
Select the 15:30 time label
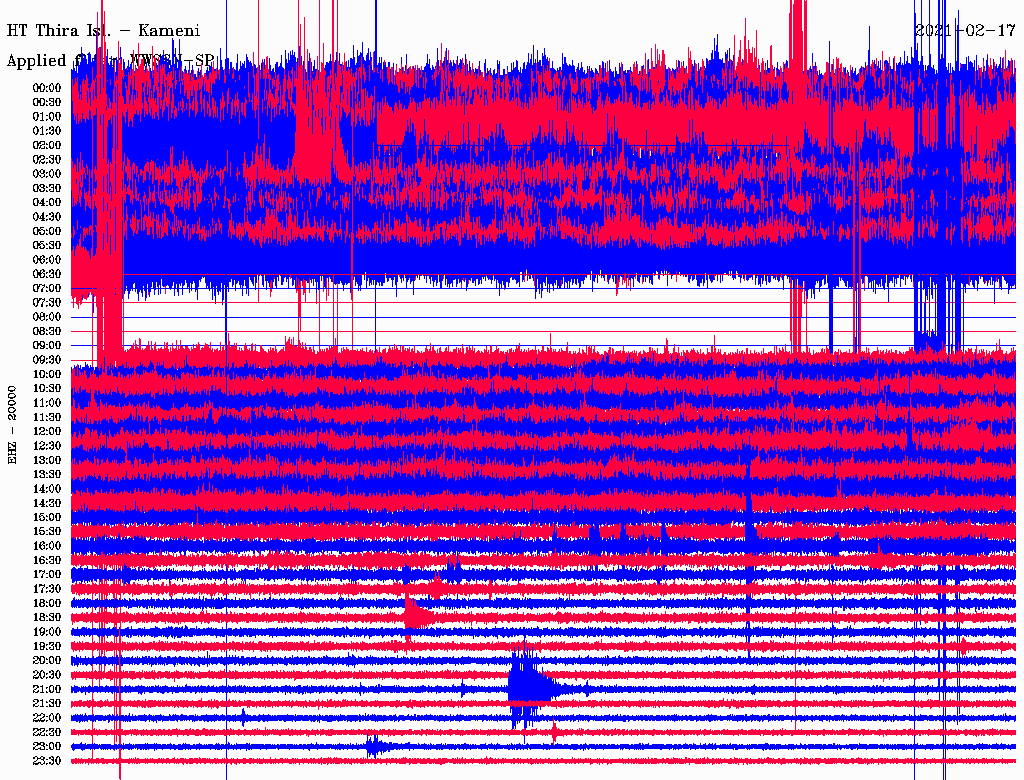pyautogui.click(x=47, y=532)
